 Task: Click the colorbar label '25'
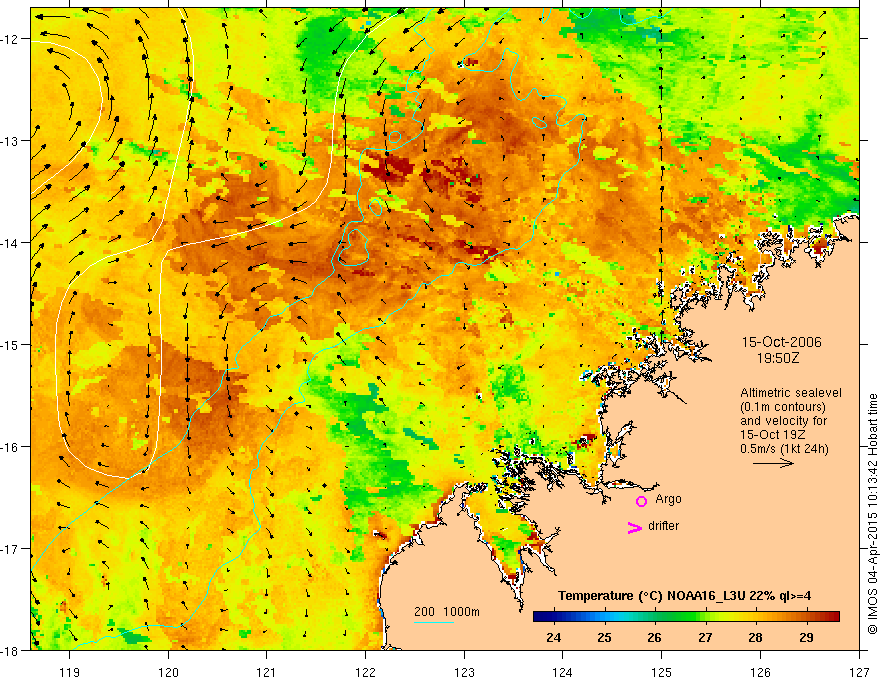pyautogui.click(x=604, y=637)
